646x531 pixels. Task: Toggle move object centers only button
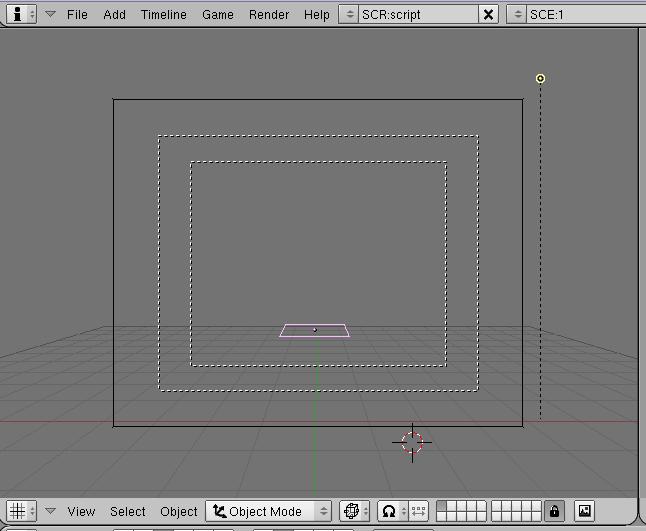[419, 511]
